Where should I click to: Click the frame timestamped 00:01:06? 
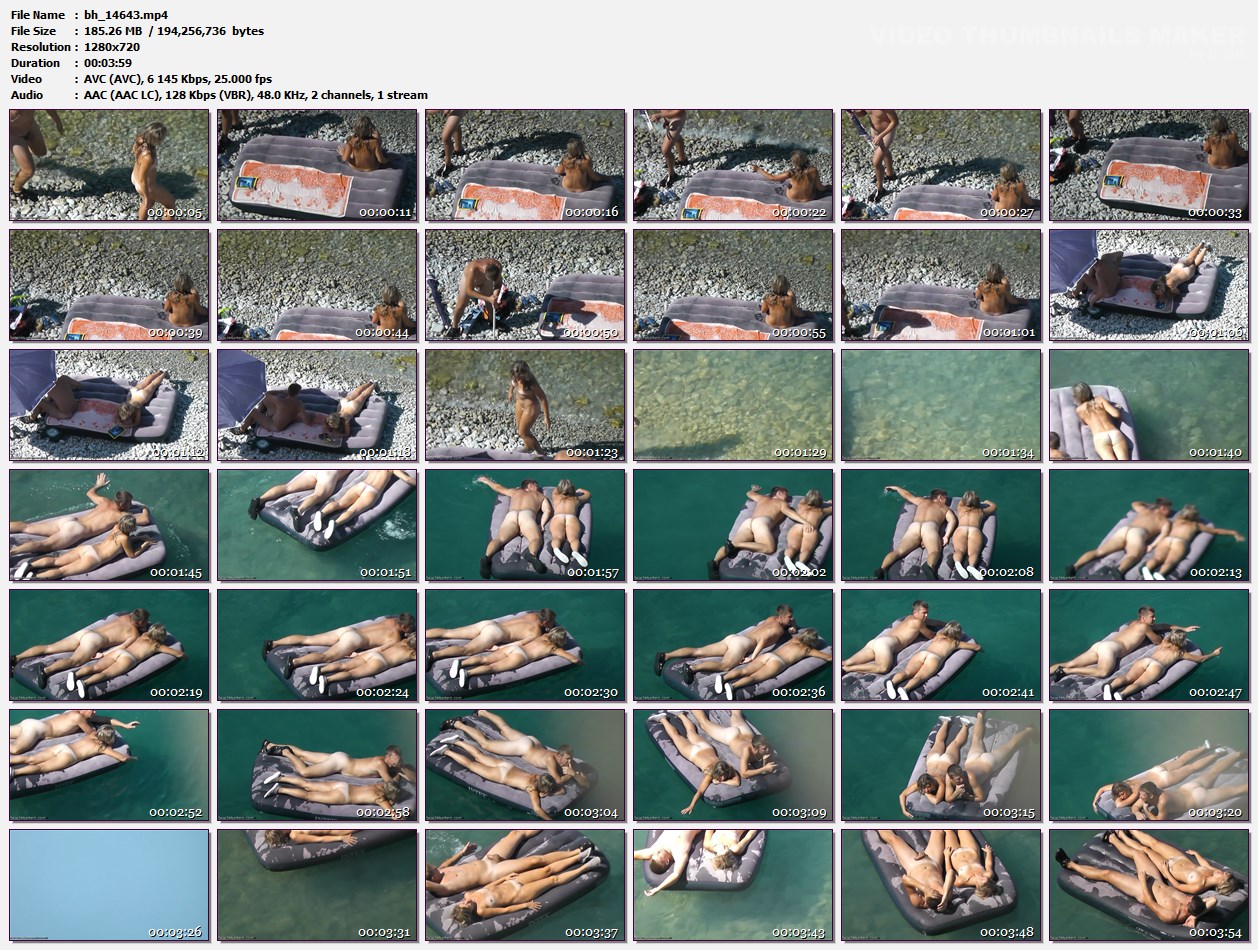point(1149,285)
